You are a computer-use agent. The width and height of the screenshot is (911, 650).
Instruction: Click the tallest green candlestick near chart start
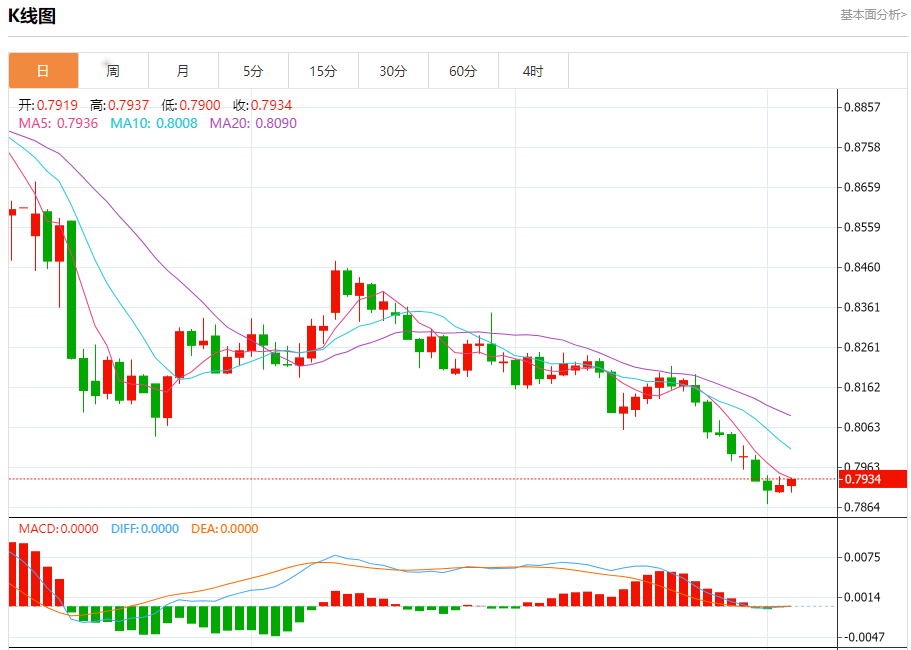(x=71, y=290)
